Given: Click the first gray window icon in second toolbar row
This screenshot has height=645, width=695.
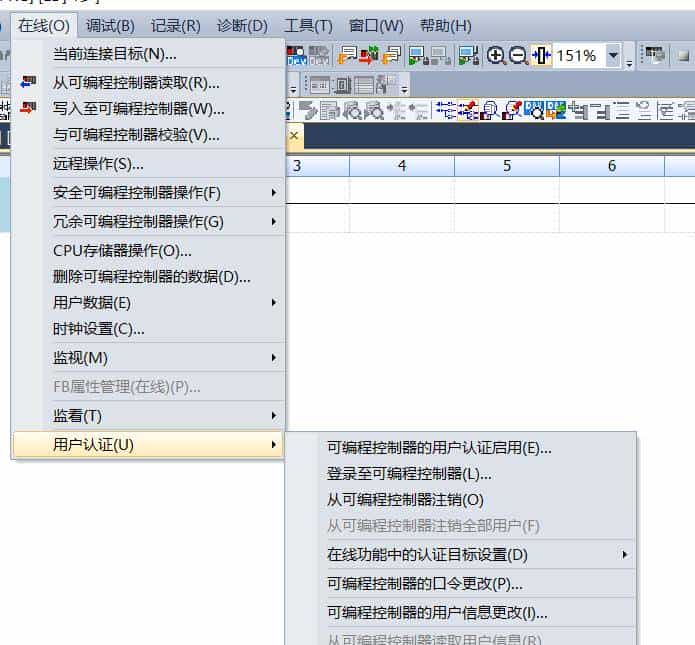Looking at the screenshot, I should 320,85.
